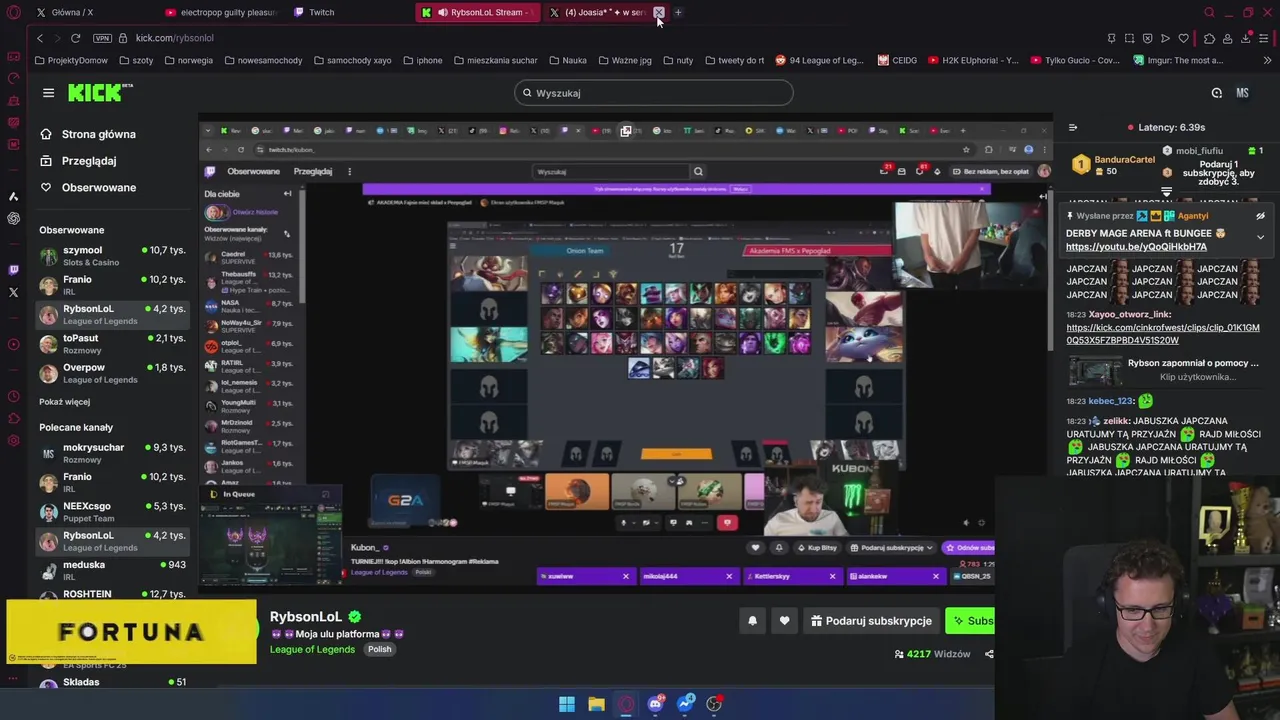
Task: Open Discord from taskbar
Action: tap(655, 704)
